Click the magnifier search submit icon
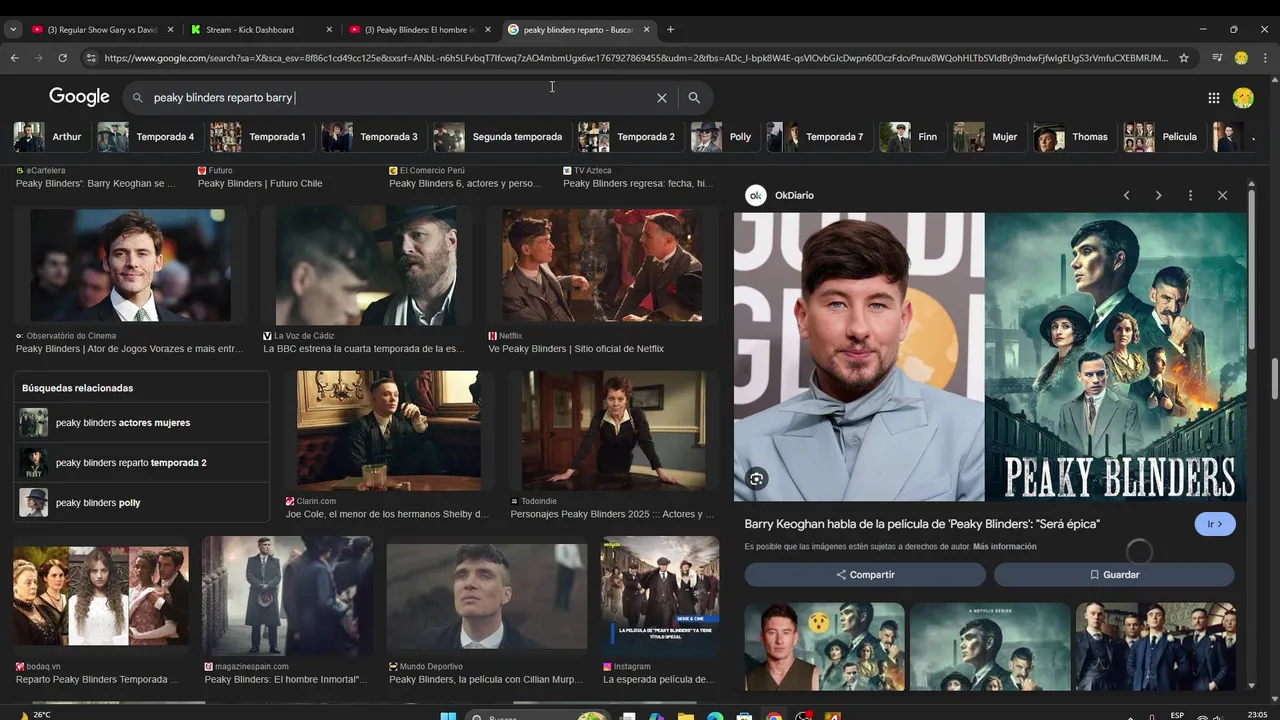The image size is (1280, 720). point(694,98)
